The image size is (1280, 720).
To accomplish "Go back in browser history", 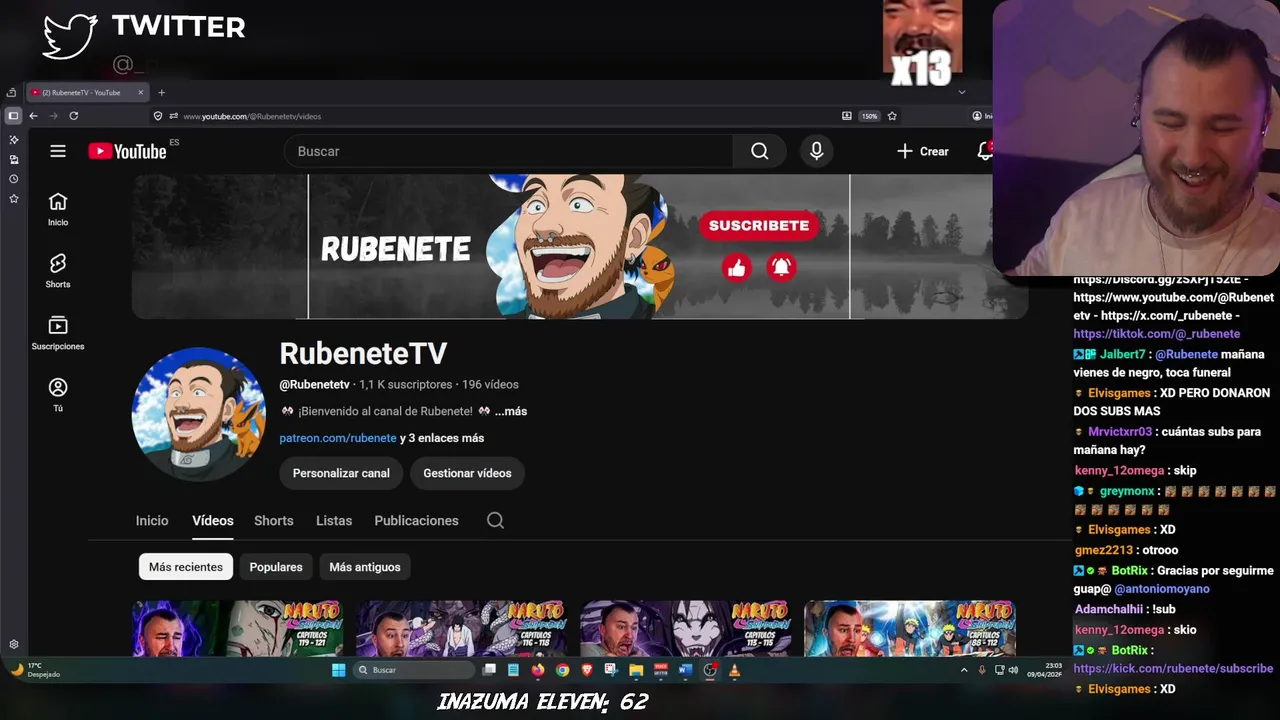I will (x=33, y=116).
